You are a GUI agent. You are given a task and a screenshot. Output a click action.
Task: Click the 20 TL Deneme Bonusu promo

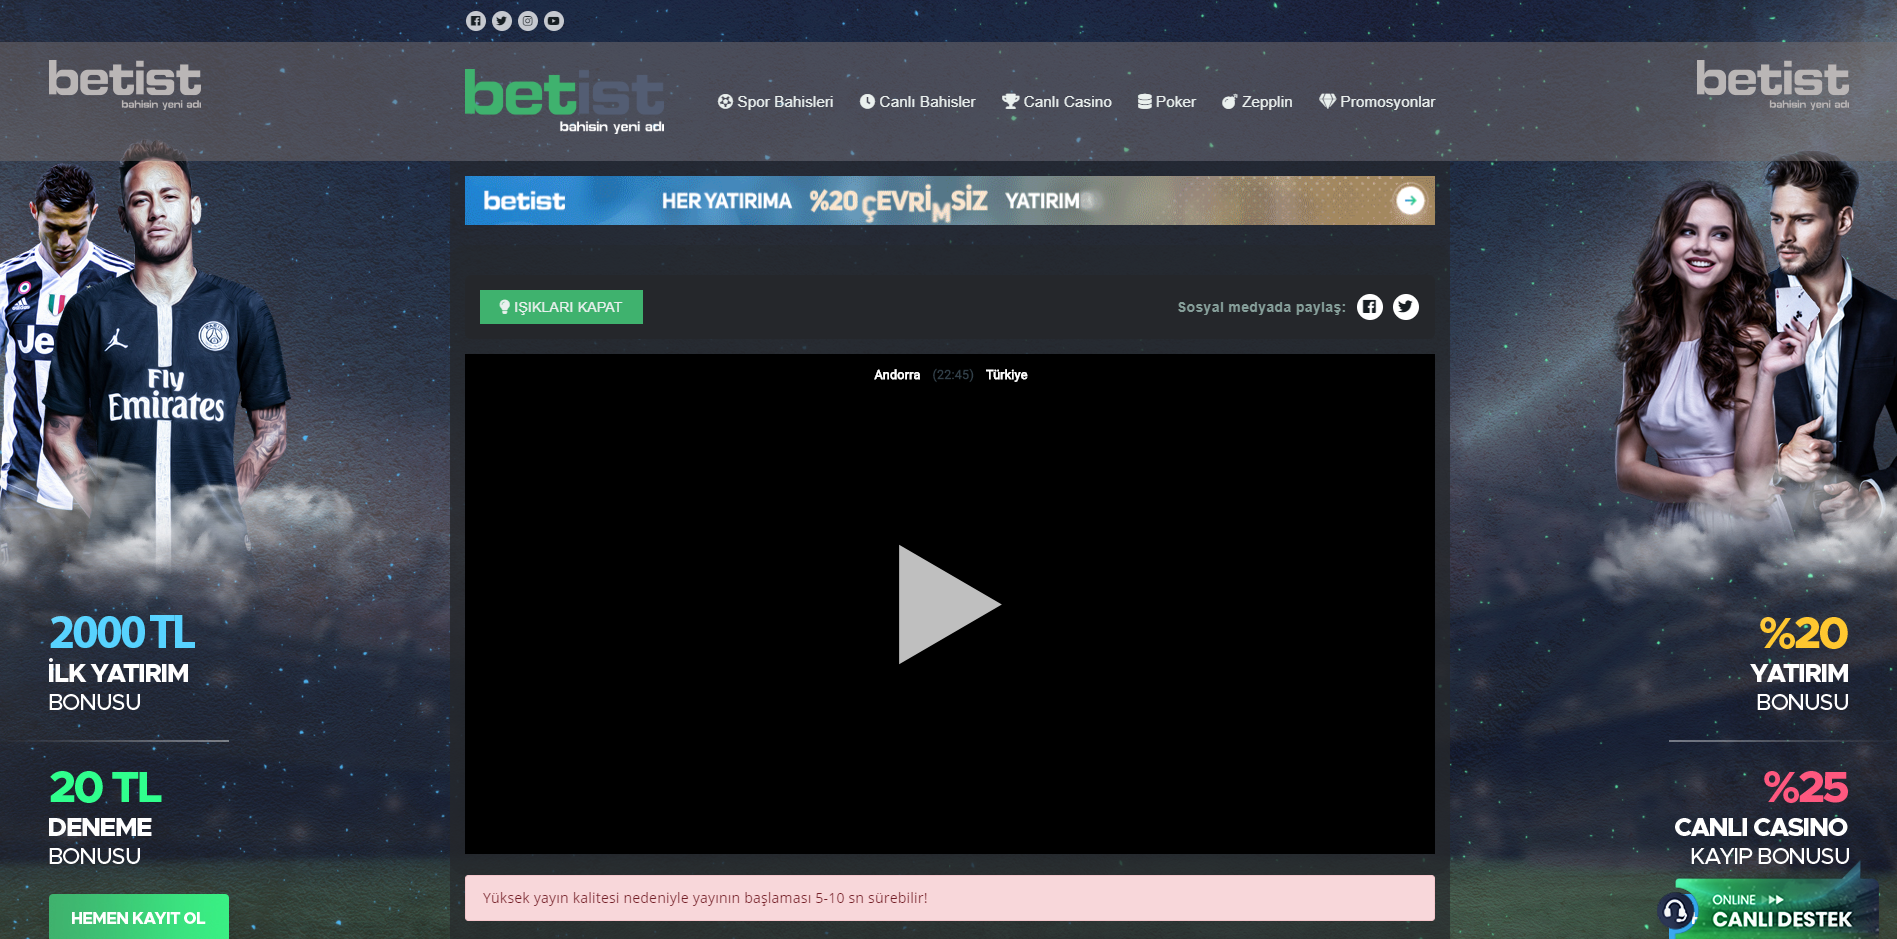pyautogui.click(x=105, y=817)
